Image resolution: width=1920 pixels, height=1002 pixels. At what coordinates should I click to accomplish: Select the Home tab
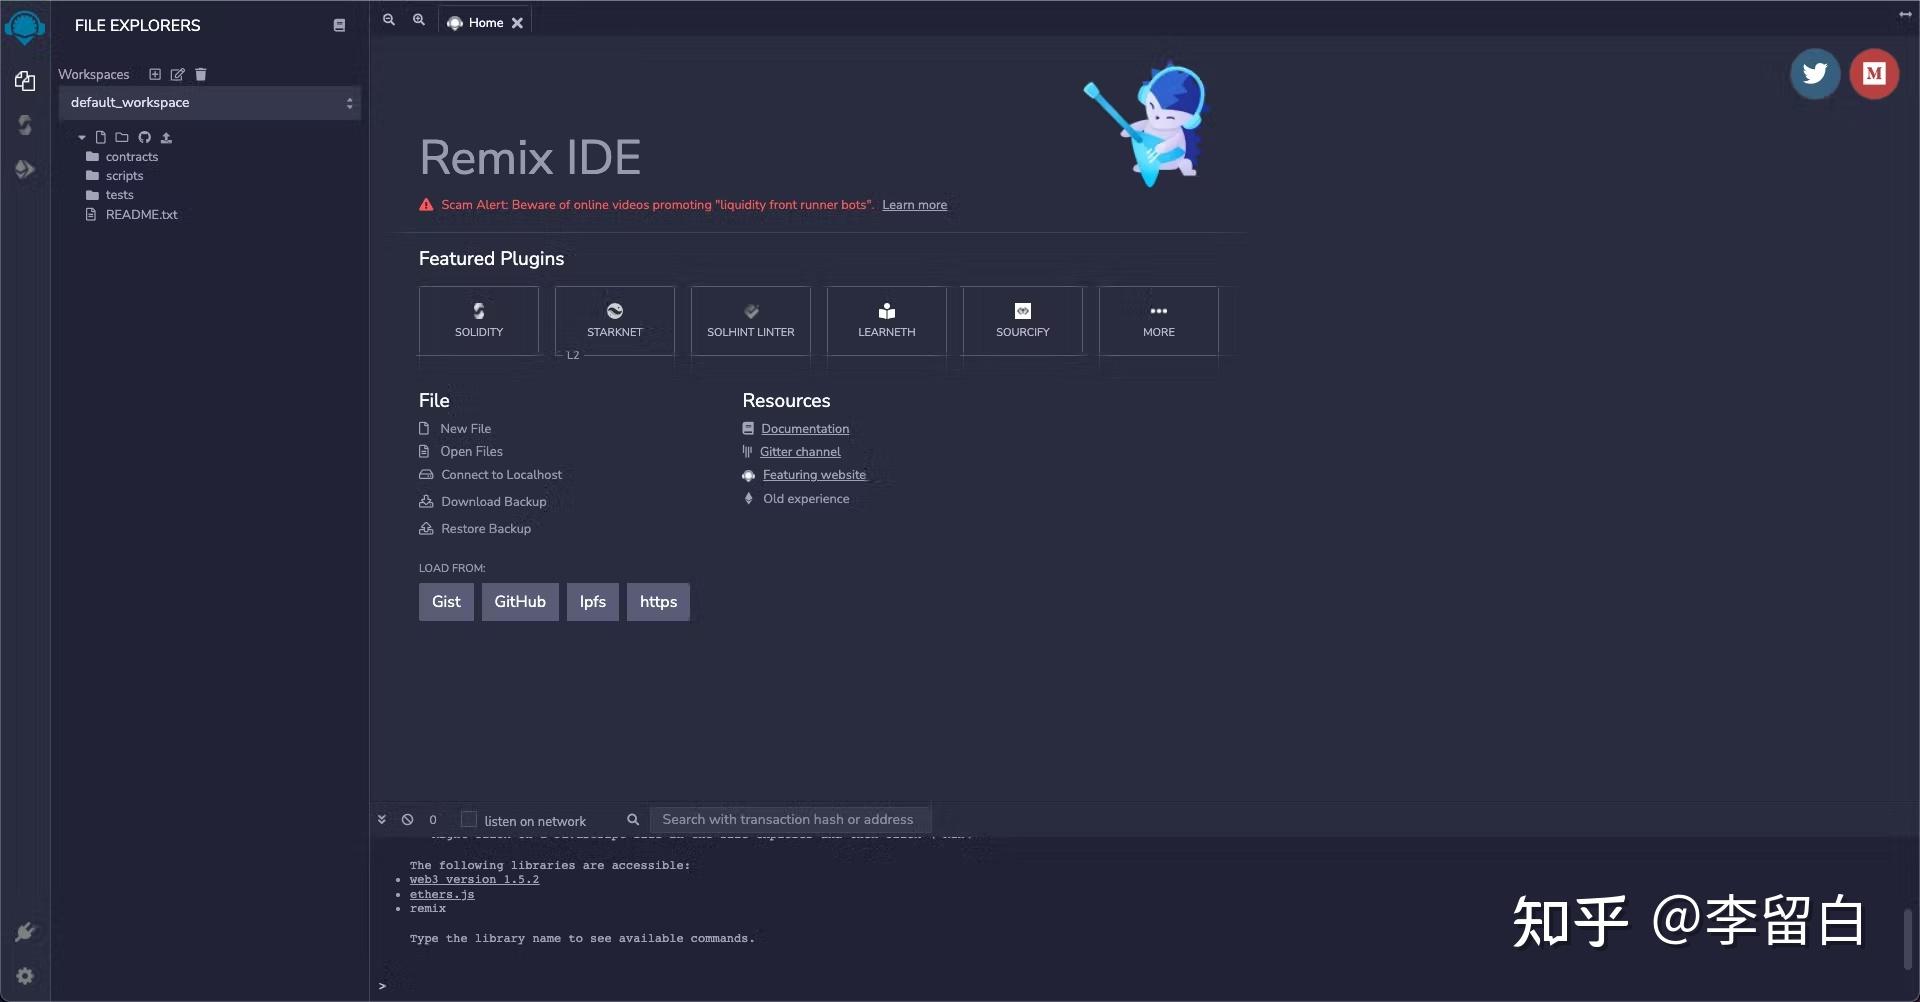tap(485, 23)
